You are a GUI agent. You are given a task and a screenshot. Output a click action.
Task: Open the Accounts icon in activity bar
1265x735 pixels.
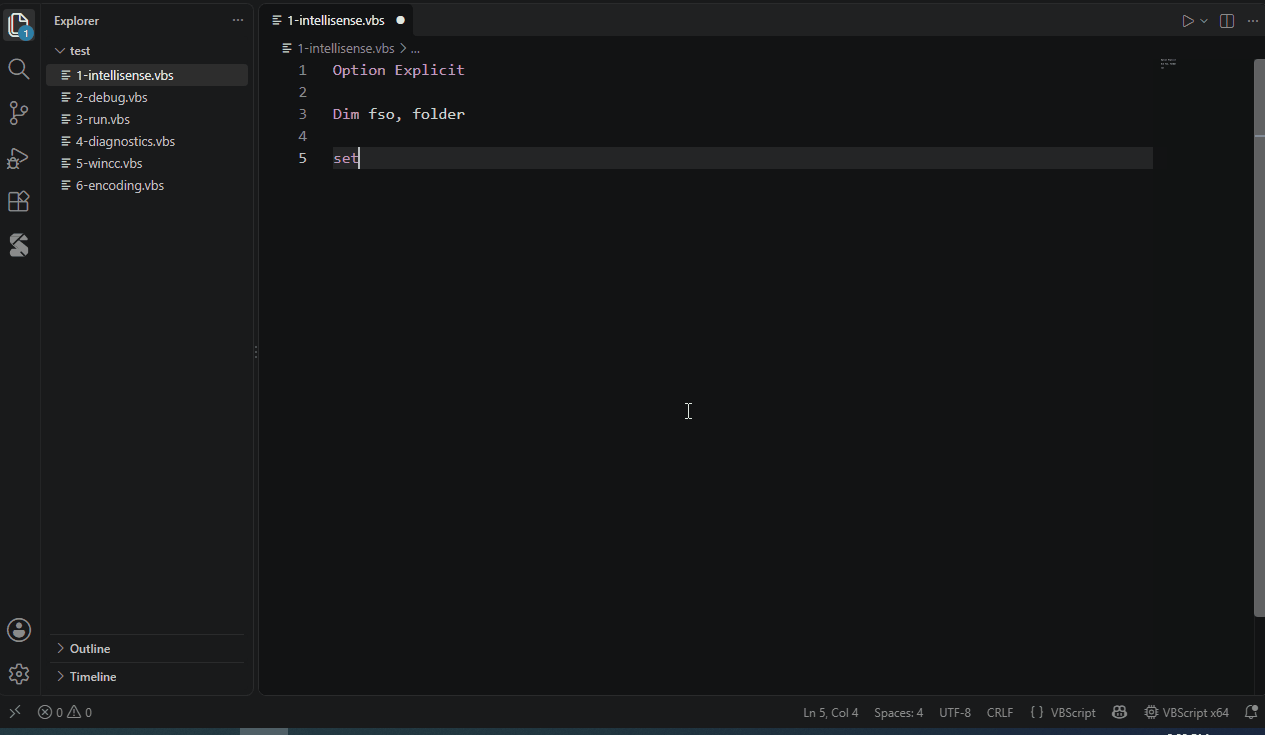coord(19,630)
